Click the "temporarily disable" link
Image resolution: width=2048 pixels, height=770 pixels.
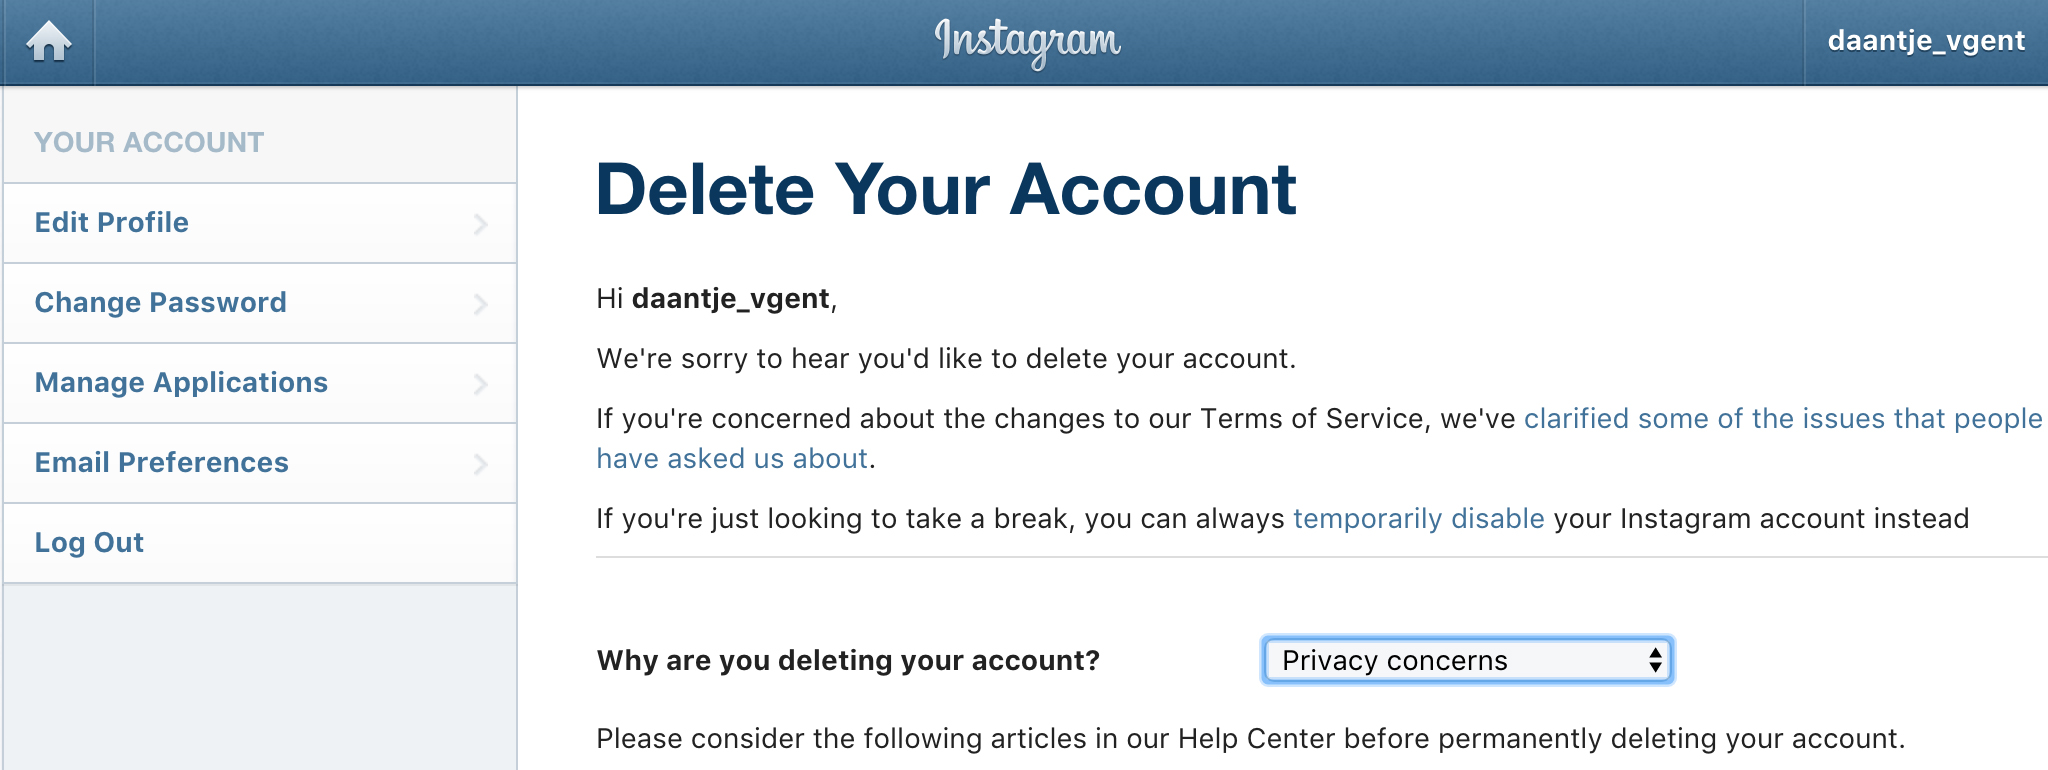coord(1418,518)
